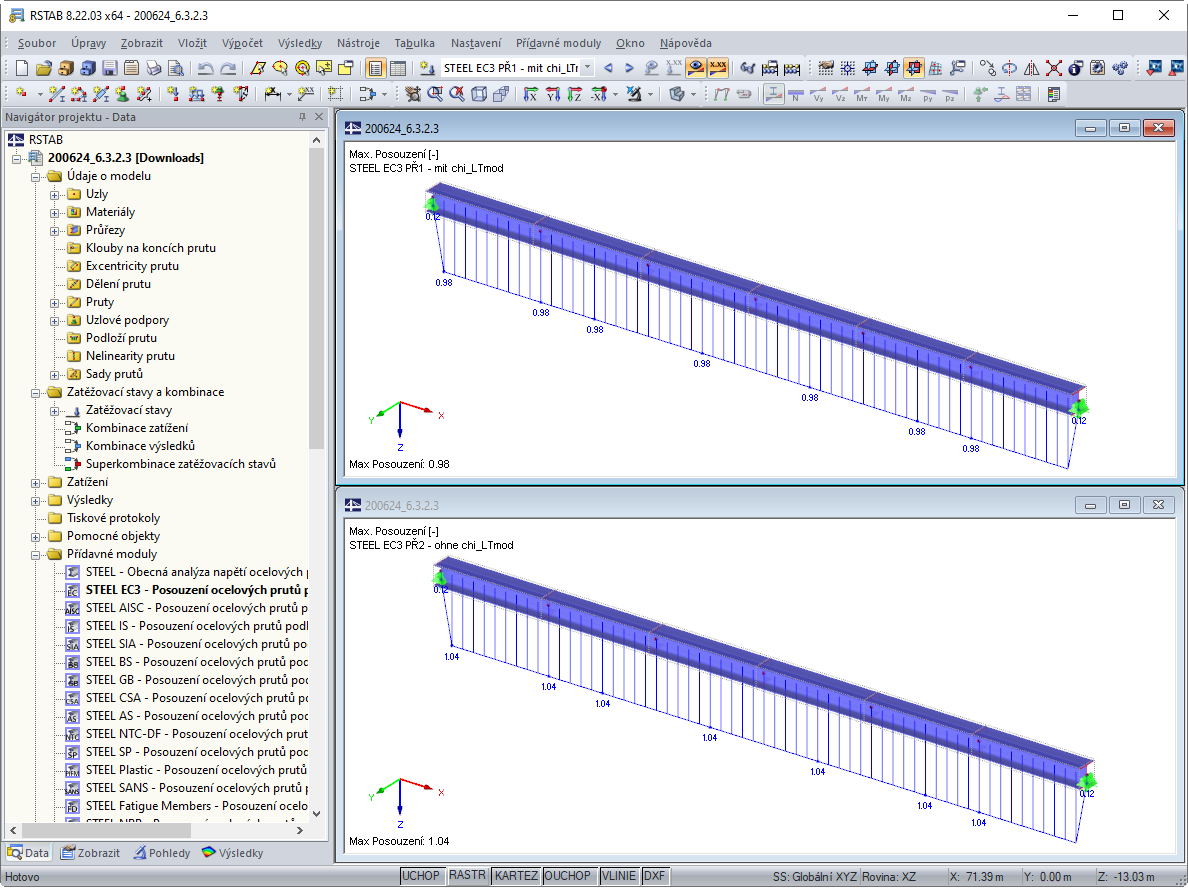Toggle the highlighted view-mode button in the top toolbar

coord(914,68)
